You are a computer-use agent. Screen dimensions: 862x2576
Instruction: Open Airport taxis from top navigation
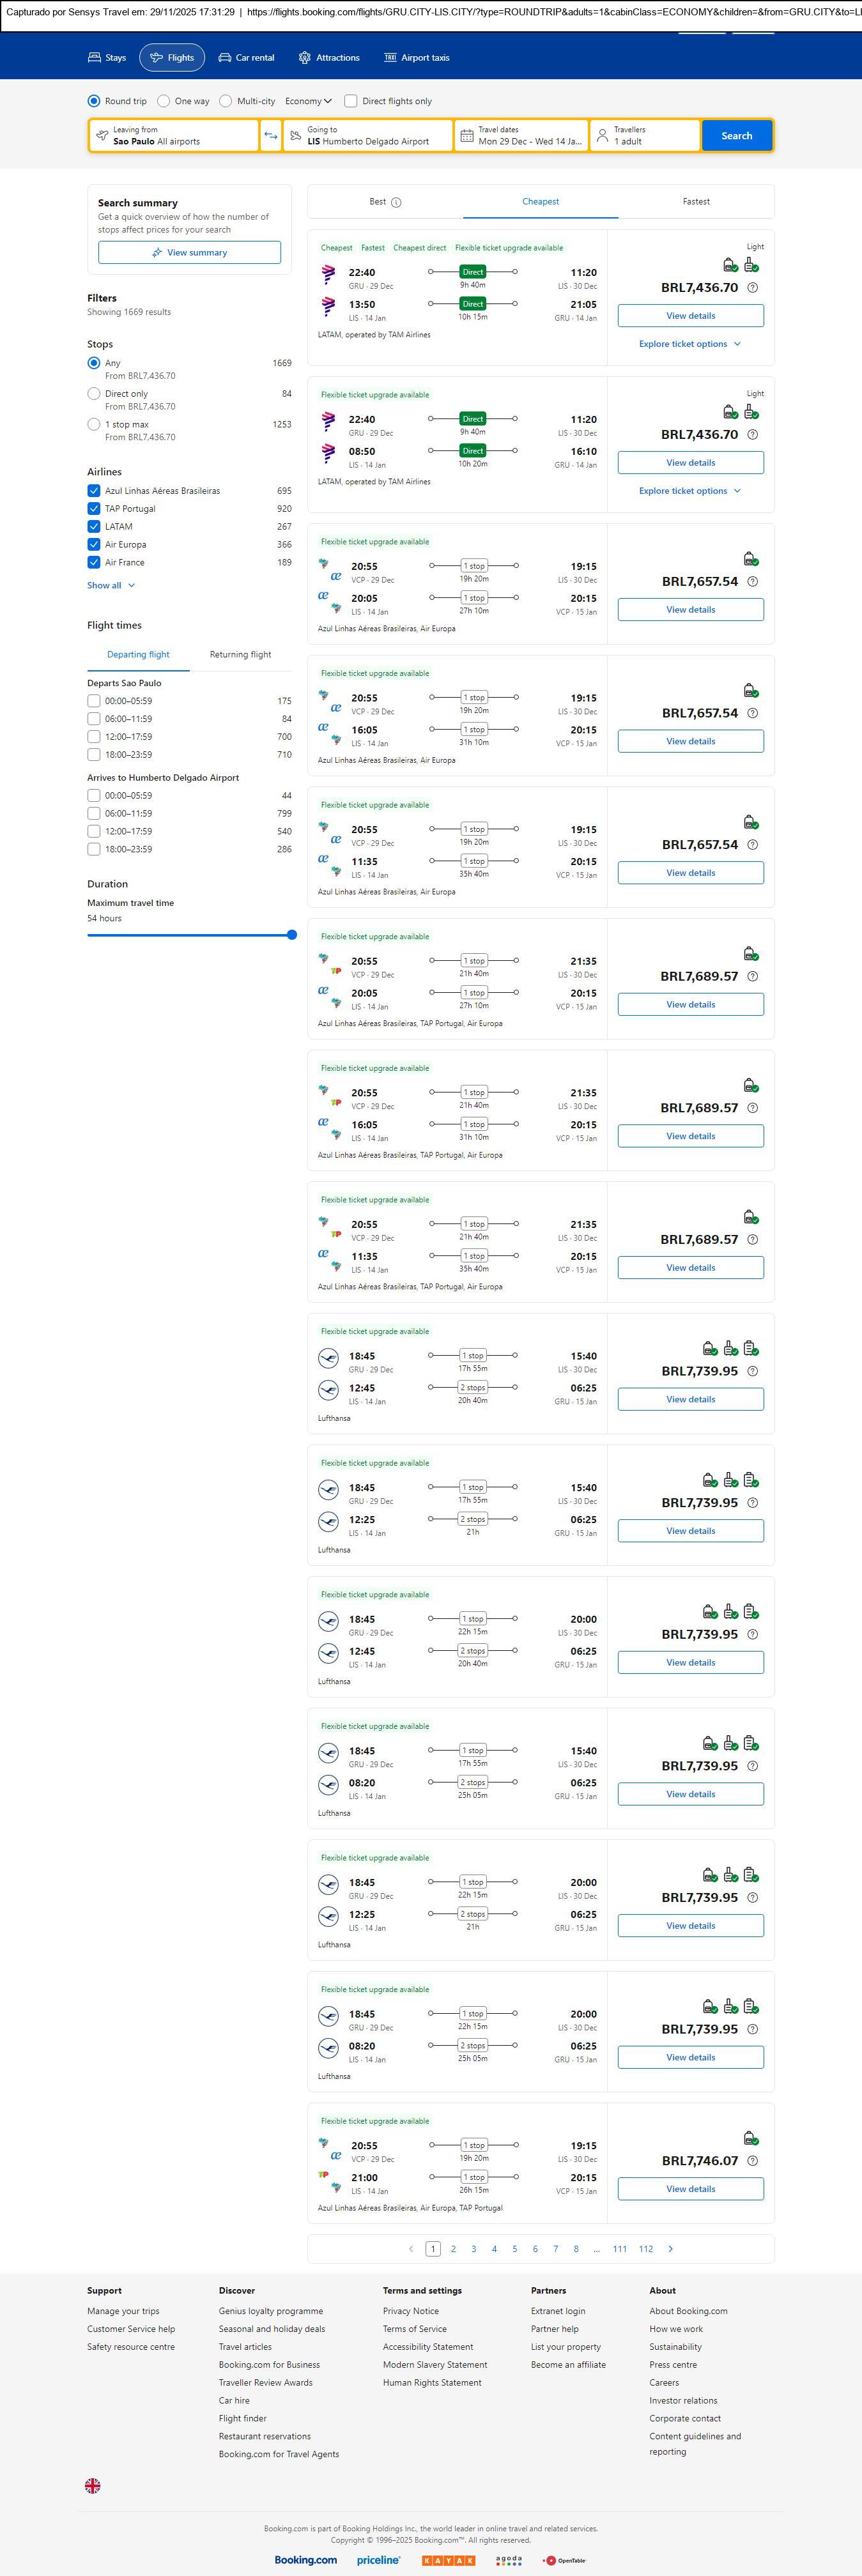click(x=417, y=58)
